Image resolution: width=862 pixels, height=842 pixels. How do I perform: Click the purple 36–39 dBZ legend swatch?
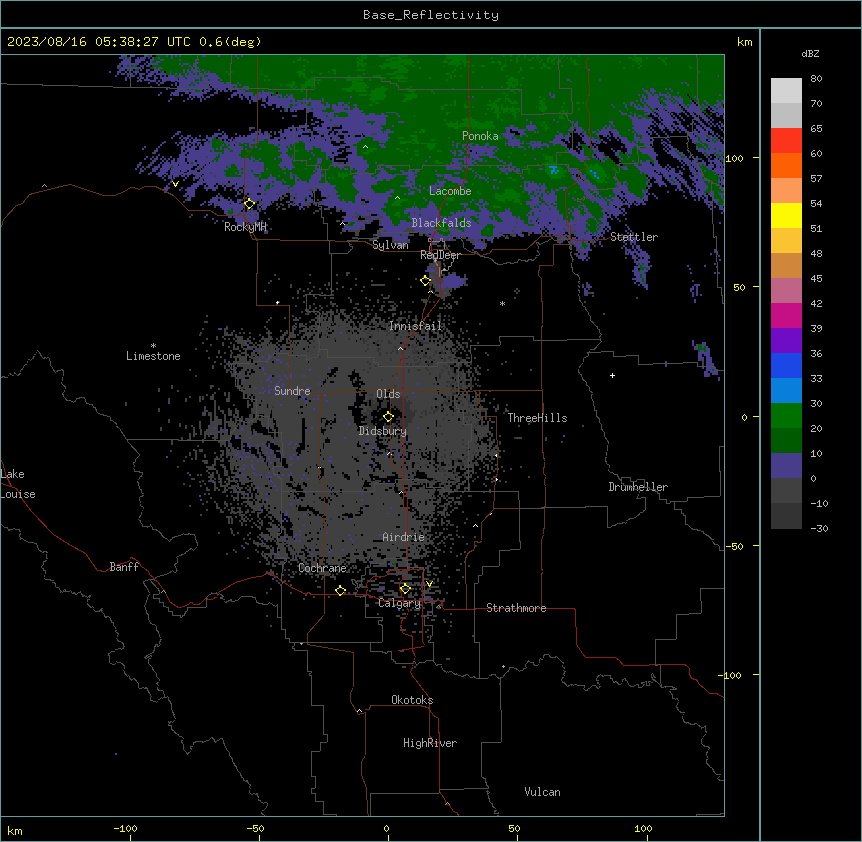click(786, 341)
